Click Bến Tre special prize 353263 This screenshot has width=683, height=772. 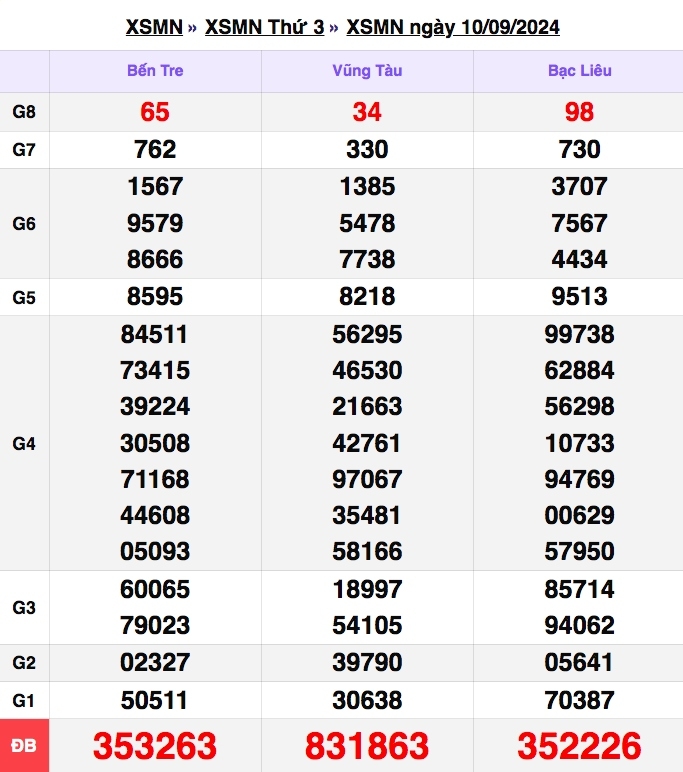[155, 746]
